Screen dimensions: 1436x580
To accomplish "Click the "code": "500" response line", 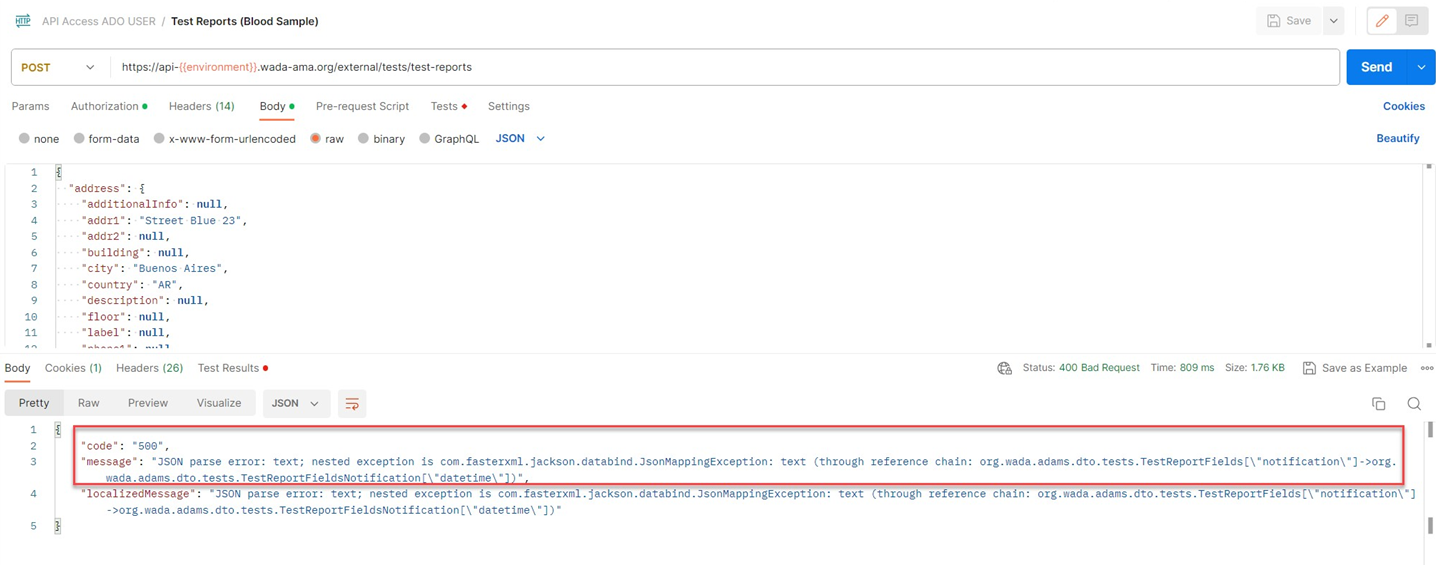I will [125, 446].
